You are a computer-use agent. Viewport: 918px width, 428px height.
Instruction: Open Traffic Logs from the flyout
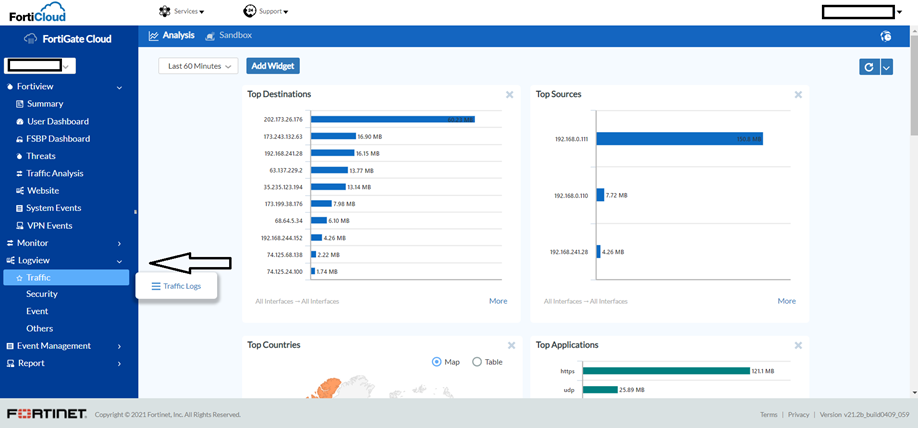tap(176, 286)
